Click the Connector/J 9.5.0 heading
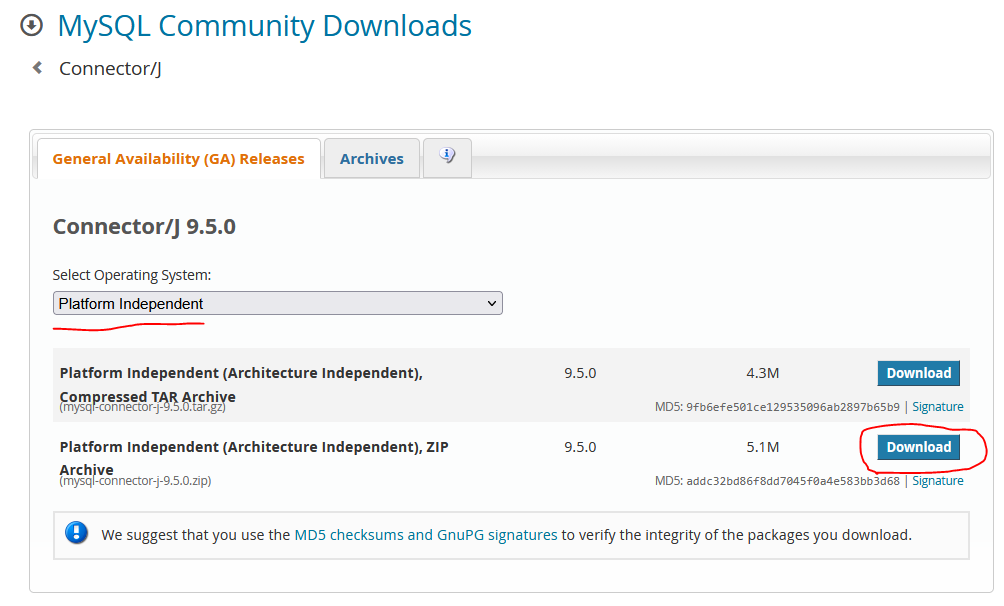 [144, 227]
